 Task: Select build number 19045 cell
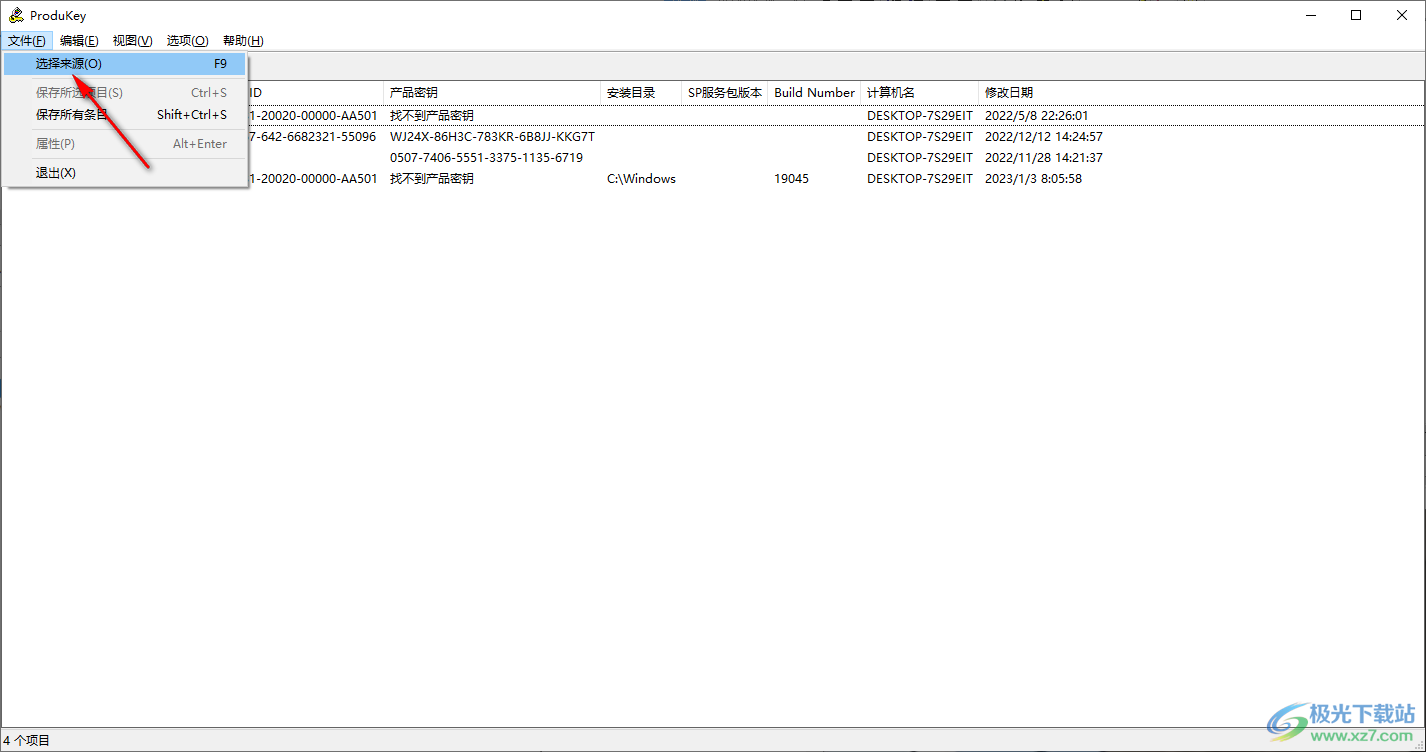792,179
